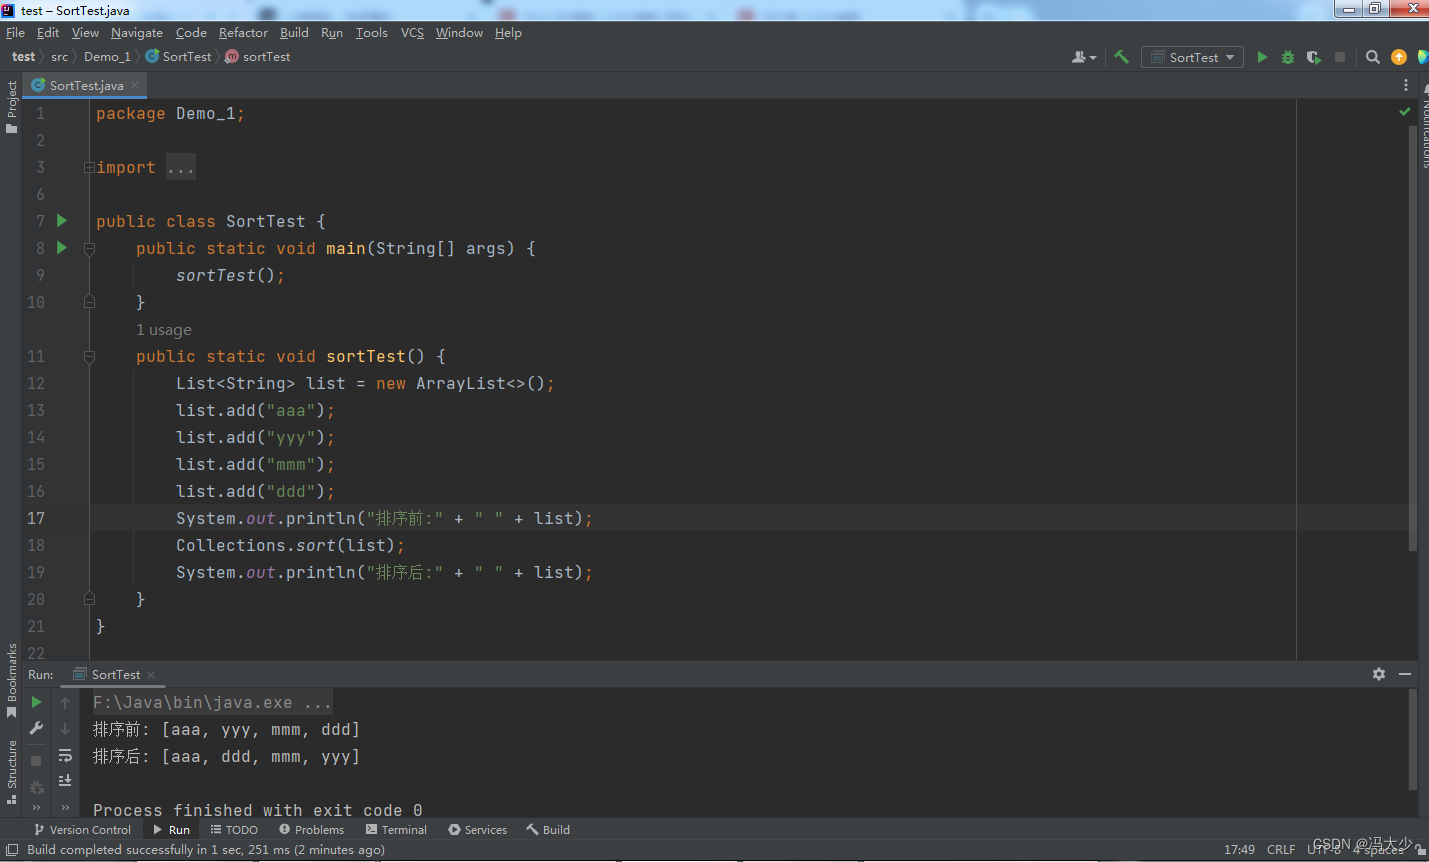Click the toolbar stop button

coord(1340,57)
